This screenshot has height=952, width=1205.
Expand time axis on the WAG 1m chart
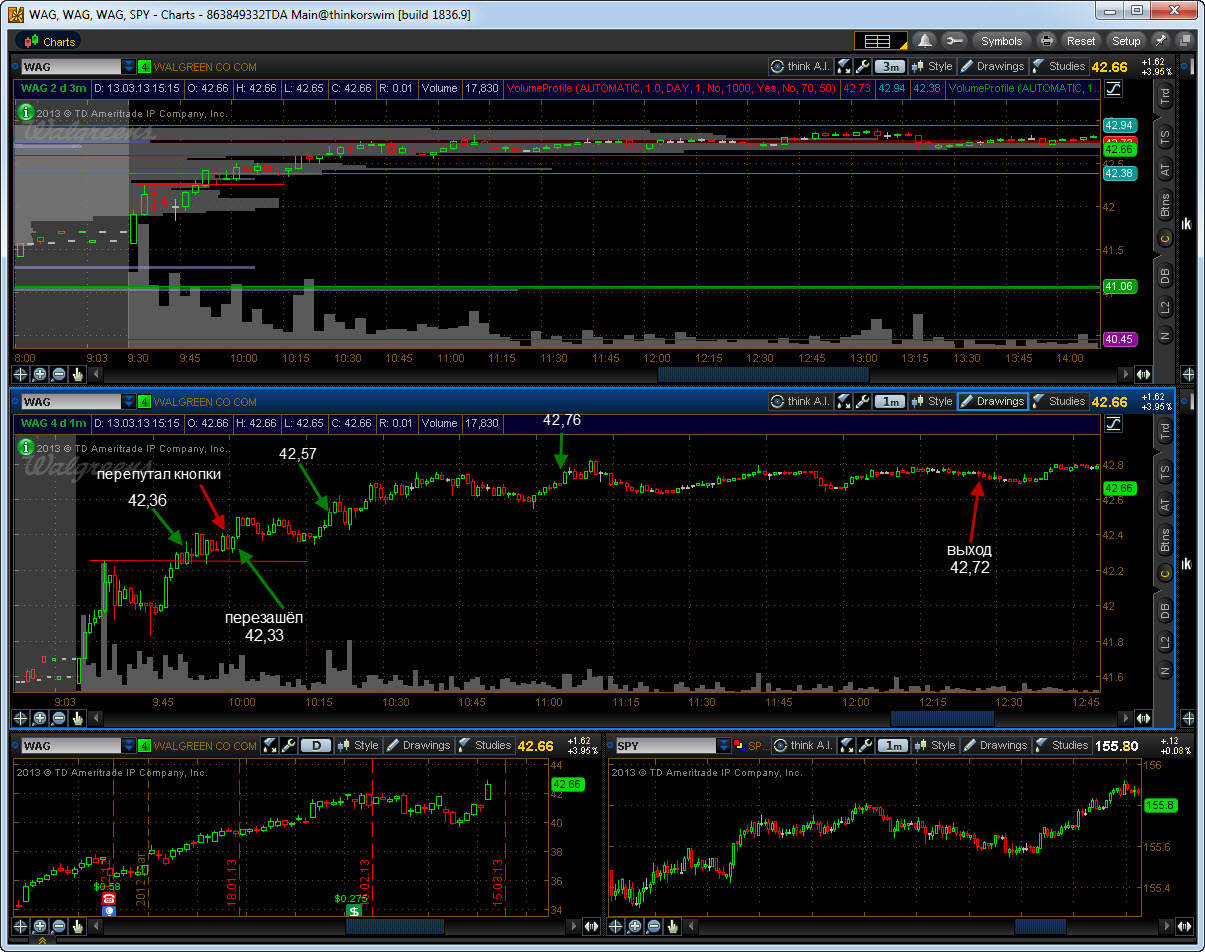[x=1143, y=718]
